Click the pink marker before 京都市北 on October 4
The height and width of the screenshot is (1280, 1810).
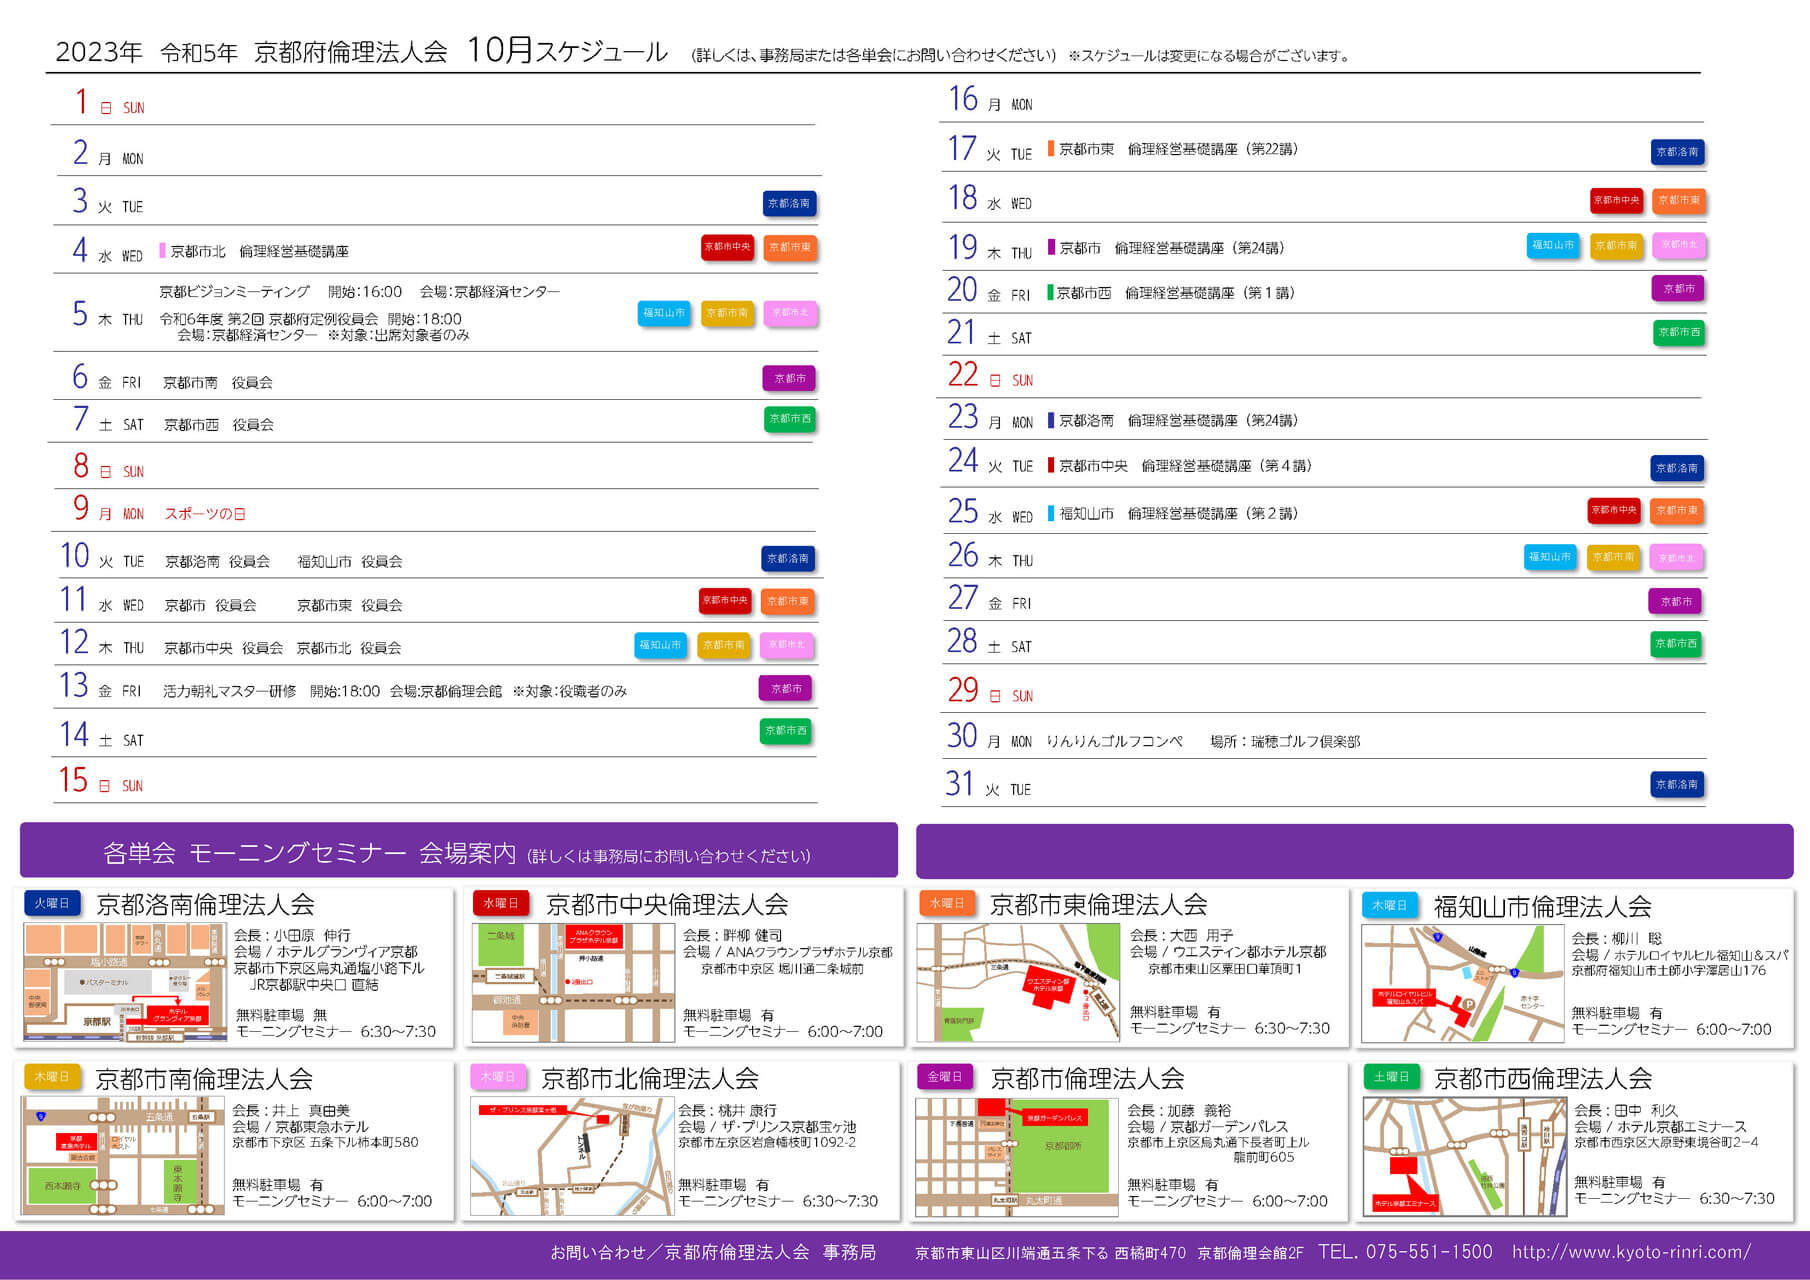point(162,250)
